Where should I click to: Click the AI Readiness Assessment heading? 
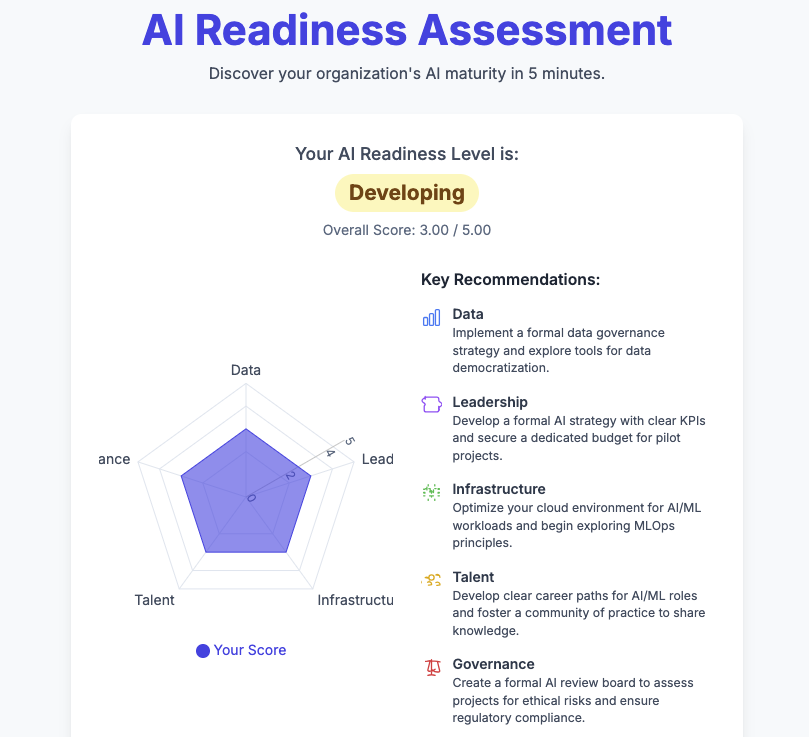[406, 30]
